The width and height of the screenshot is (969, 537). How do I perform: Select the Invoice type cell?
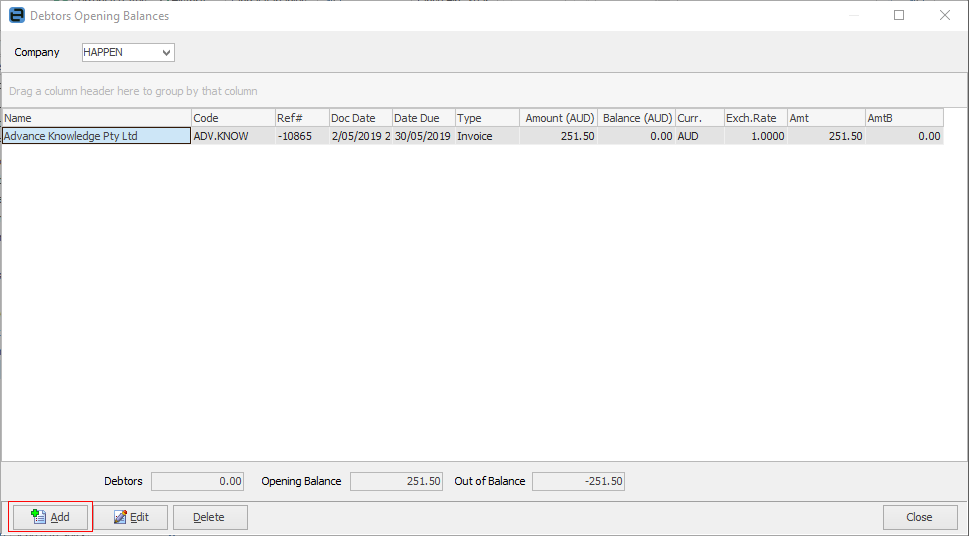(488, 136)
